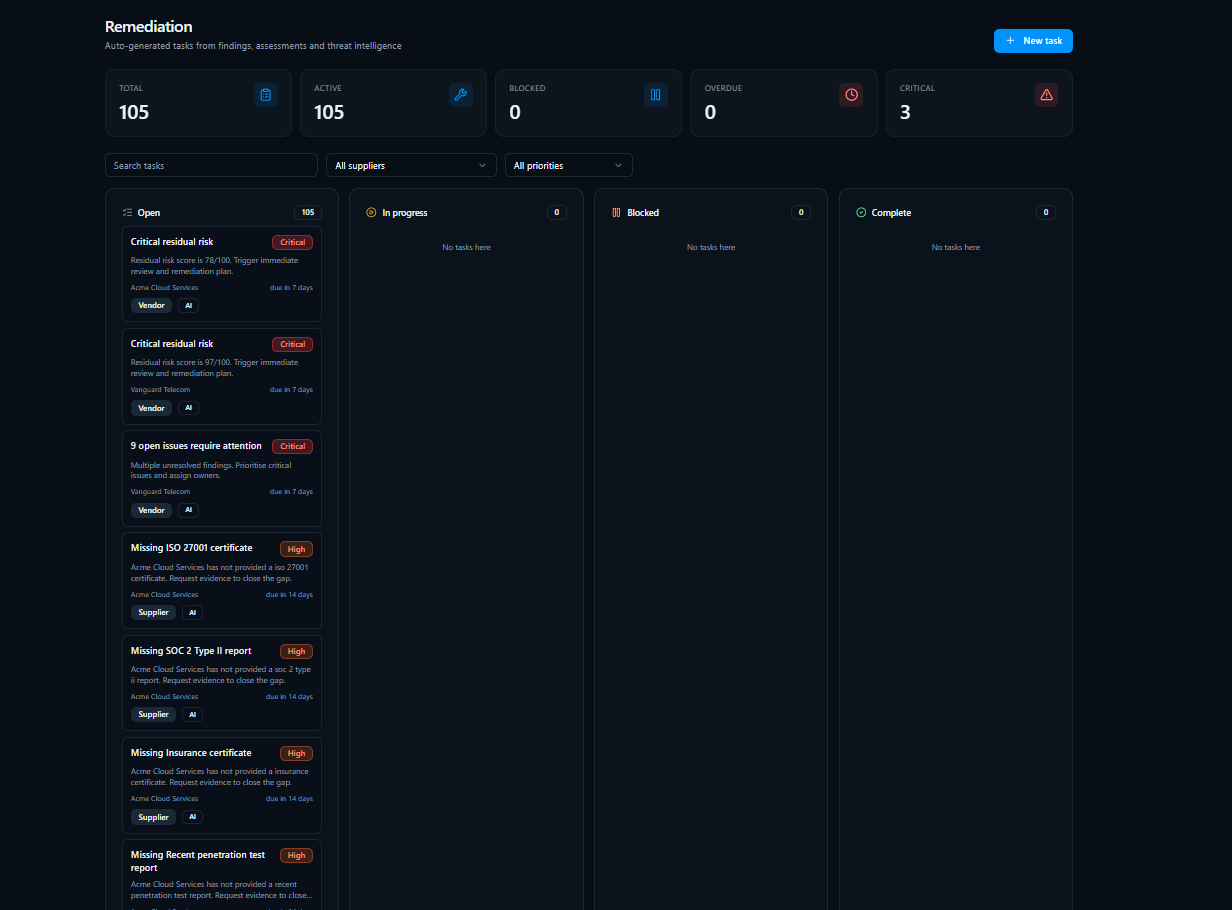
Task: Open the 9 open issues require attention task
Action: coord(222,478)
